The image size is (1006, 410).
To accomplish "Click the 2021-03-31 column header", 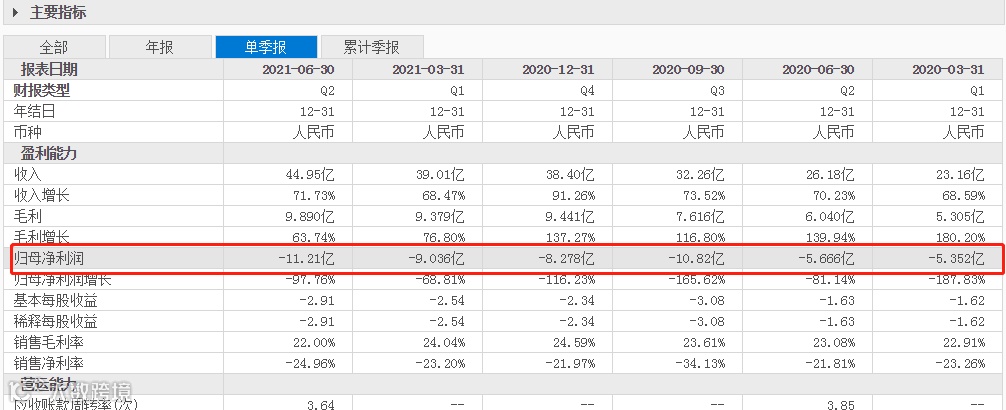I will point(428,70).
